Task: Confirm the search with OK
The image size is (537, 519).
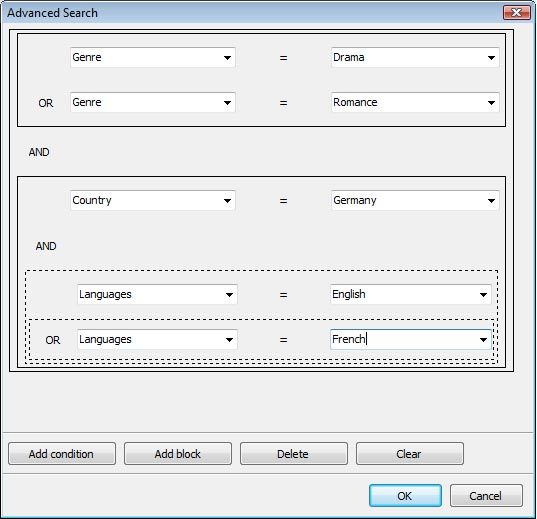Action: coord(405,496)
